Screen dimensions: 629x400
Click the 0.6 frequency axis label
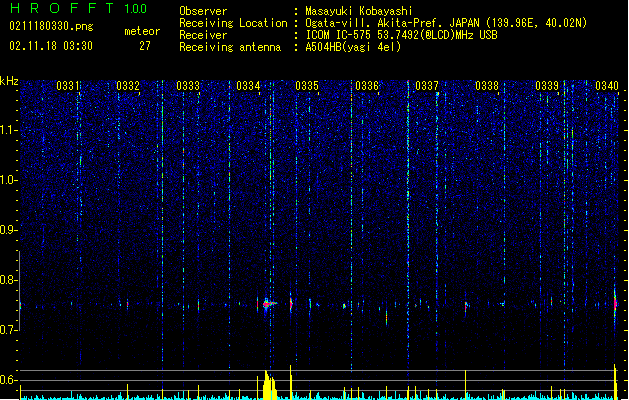(8, 380)
